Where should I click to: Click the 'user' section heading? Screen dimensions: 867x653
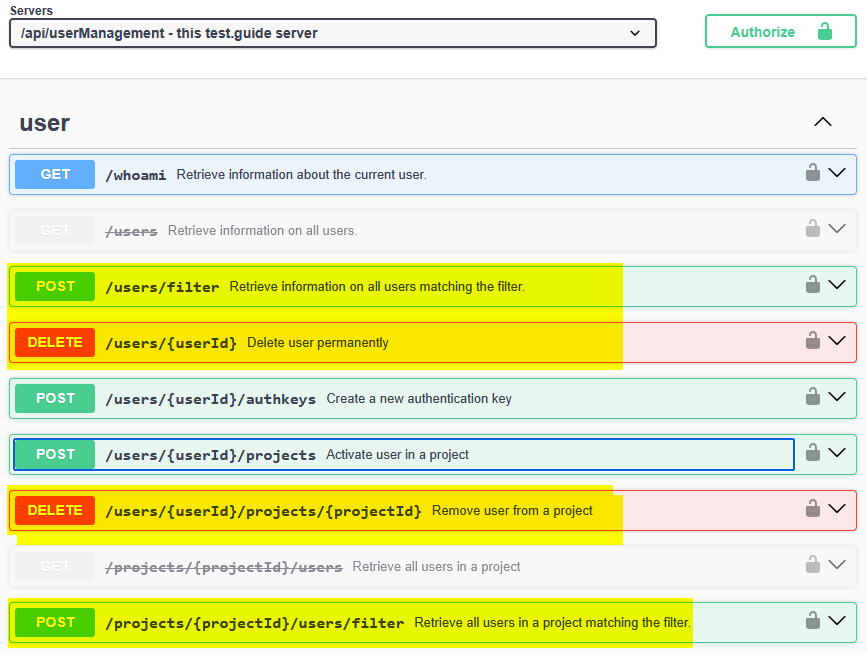[x=44, y=123]
